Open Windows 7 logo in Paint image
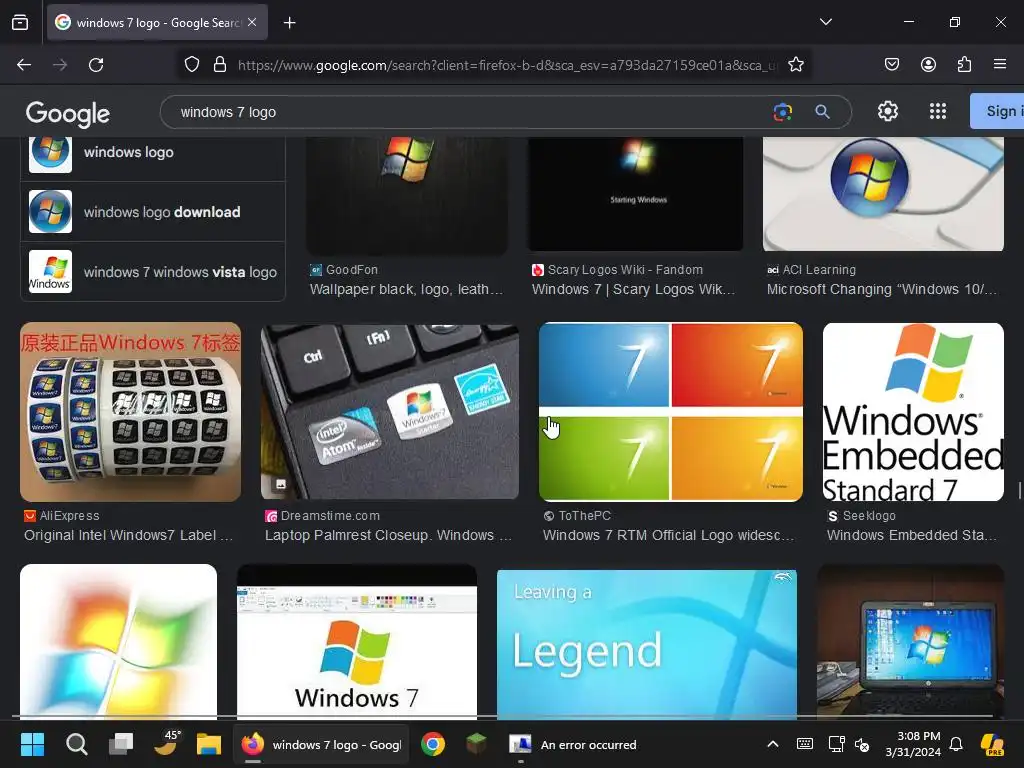This screenshot has height=768, width=1024. coord(357,641)
